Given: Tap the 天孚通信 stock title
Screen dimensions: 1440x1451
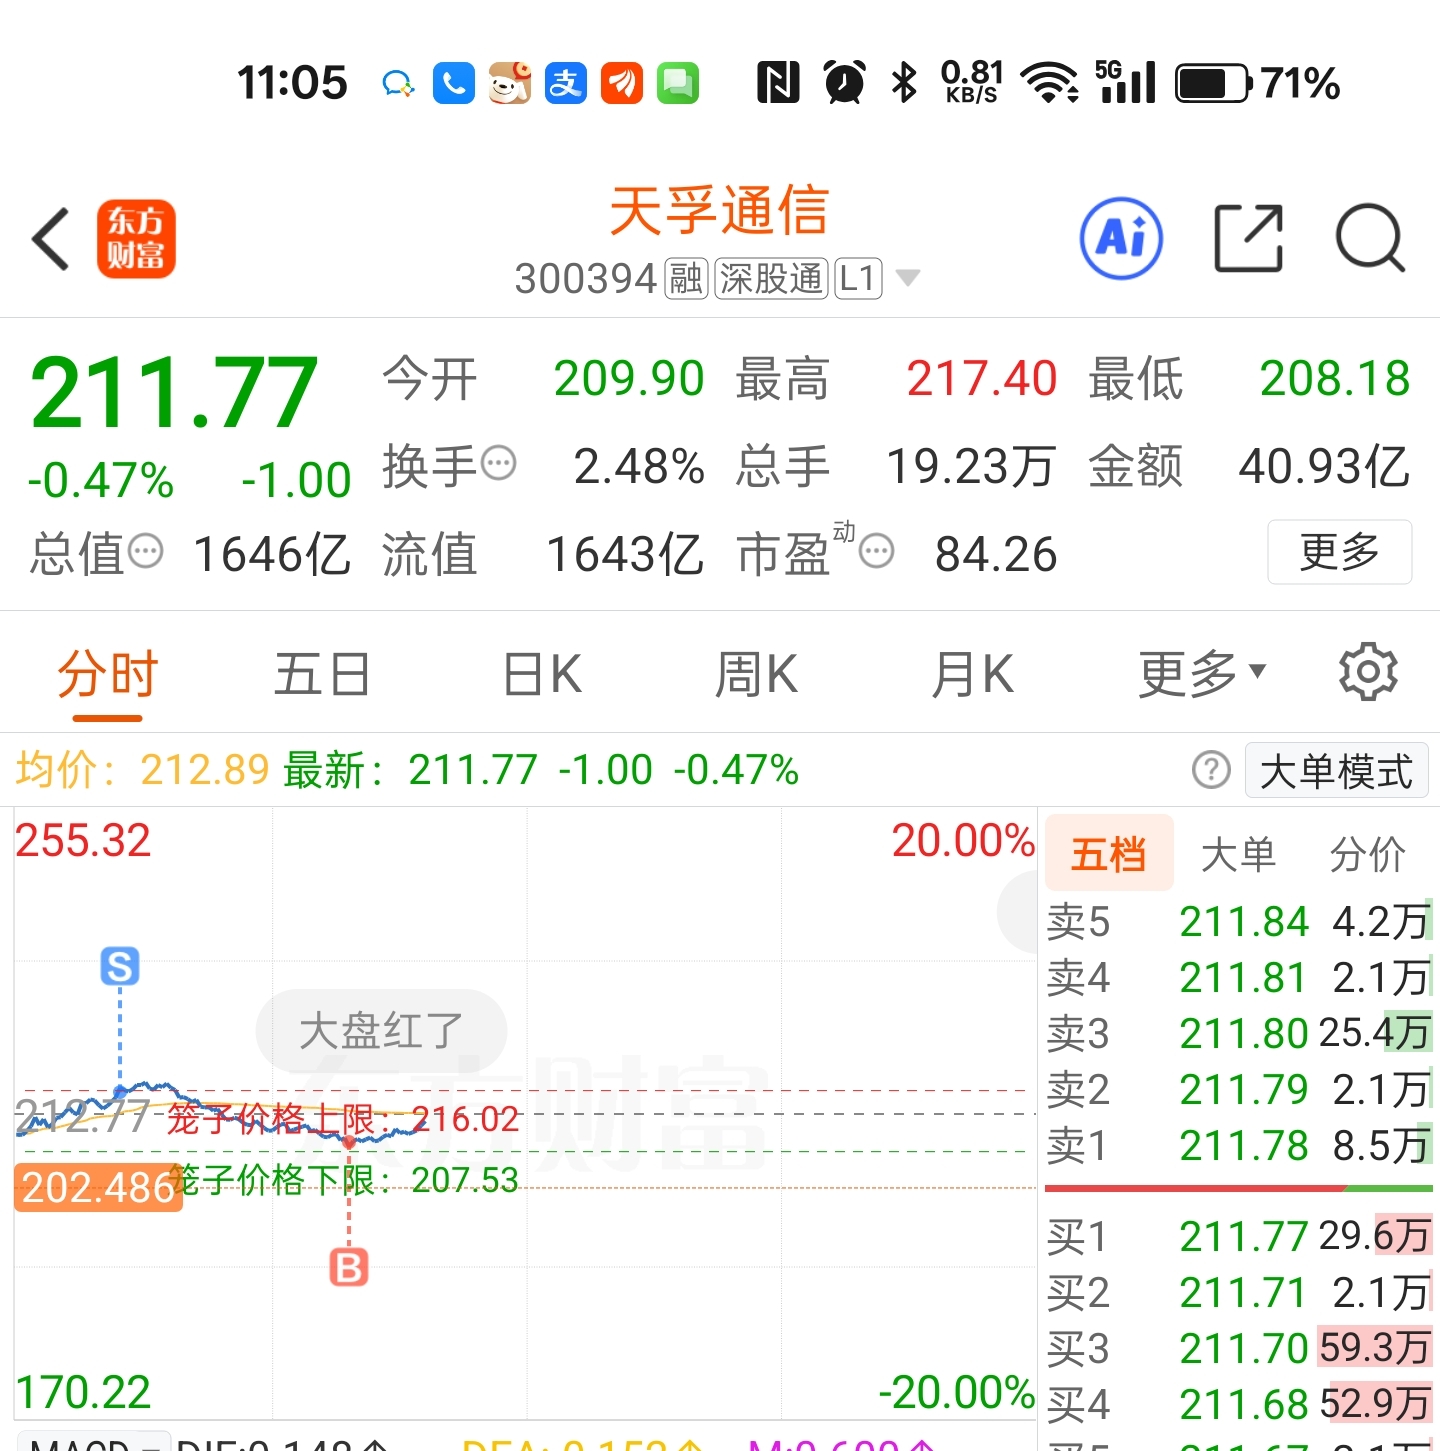Looking at the screenshot, I should tap(719, 211).
